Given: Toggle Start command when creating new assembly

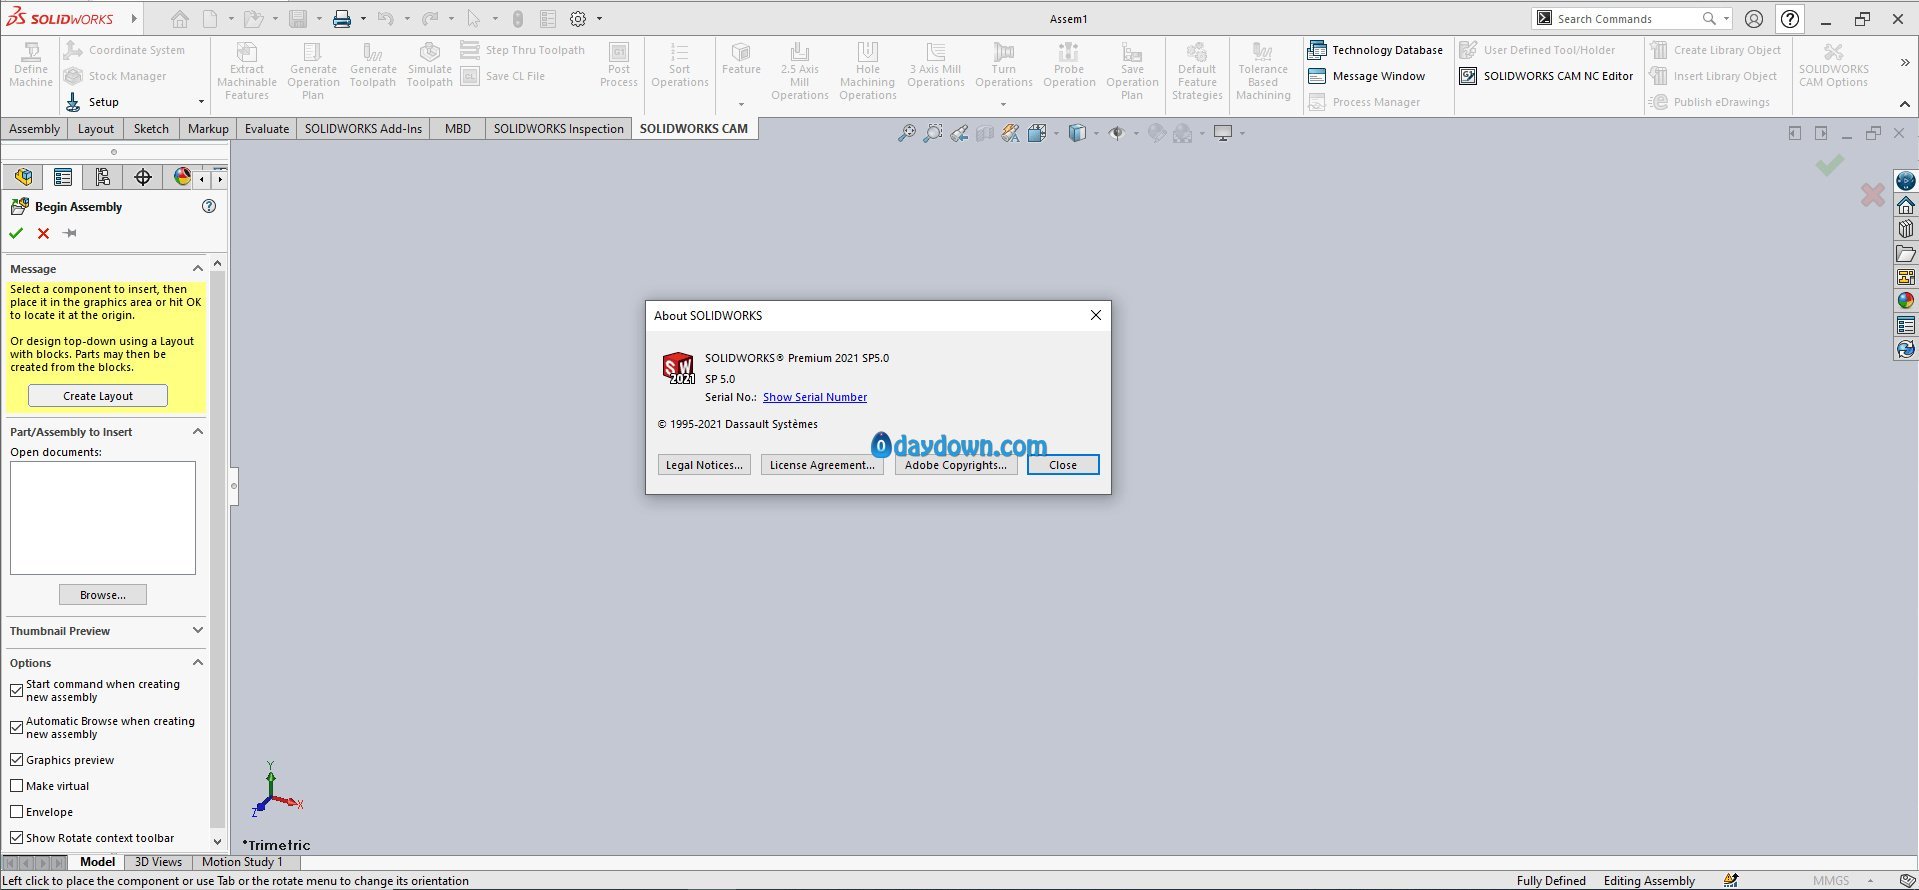Looking at the screenshot, I should click(x=17, y=690).
